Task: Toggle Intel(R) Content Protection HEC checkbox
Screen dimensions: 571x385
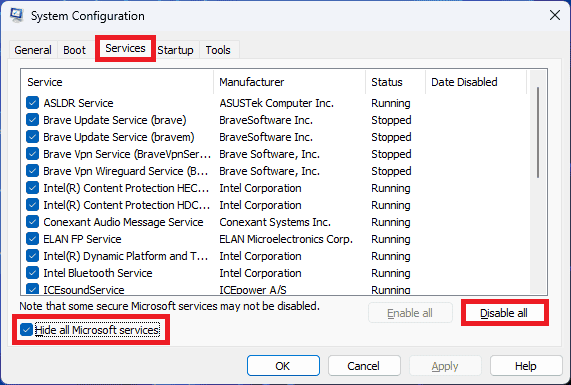Action: tap(32, 188)
